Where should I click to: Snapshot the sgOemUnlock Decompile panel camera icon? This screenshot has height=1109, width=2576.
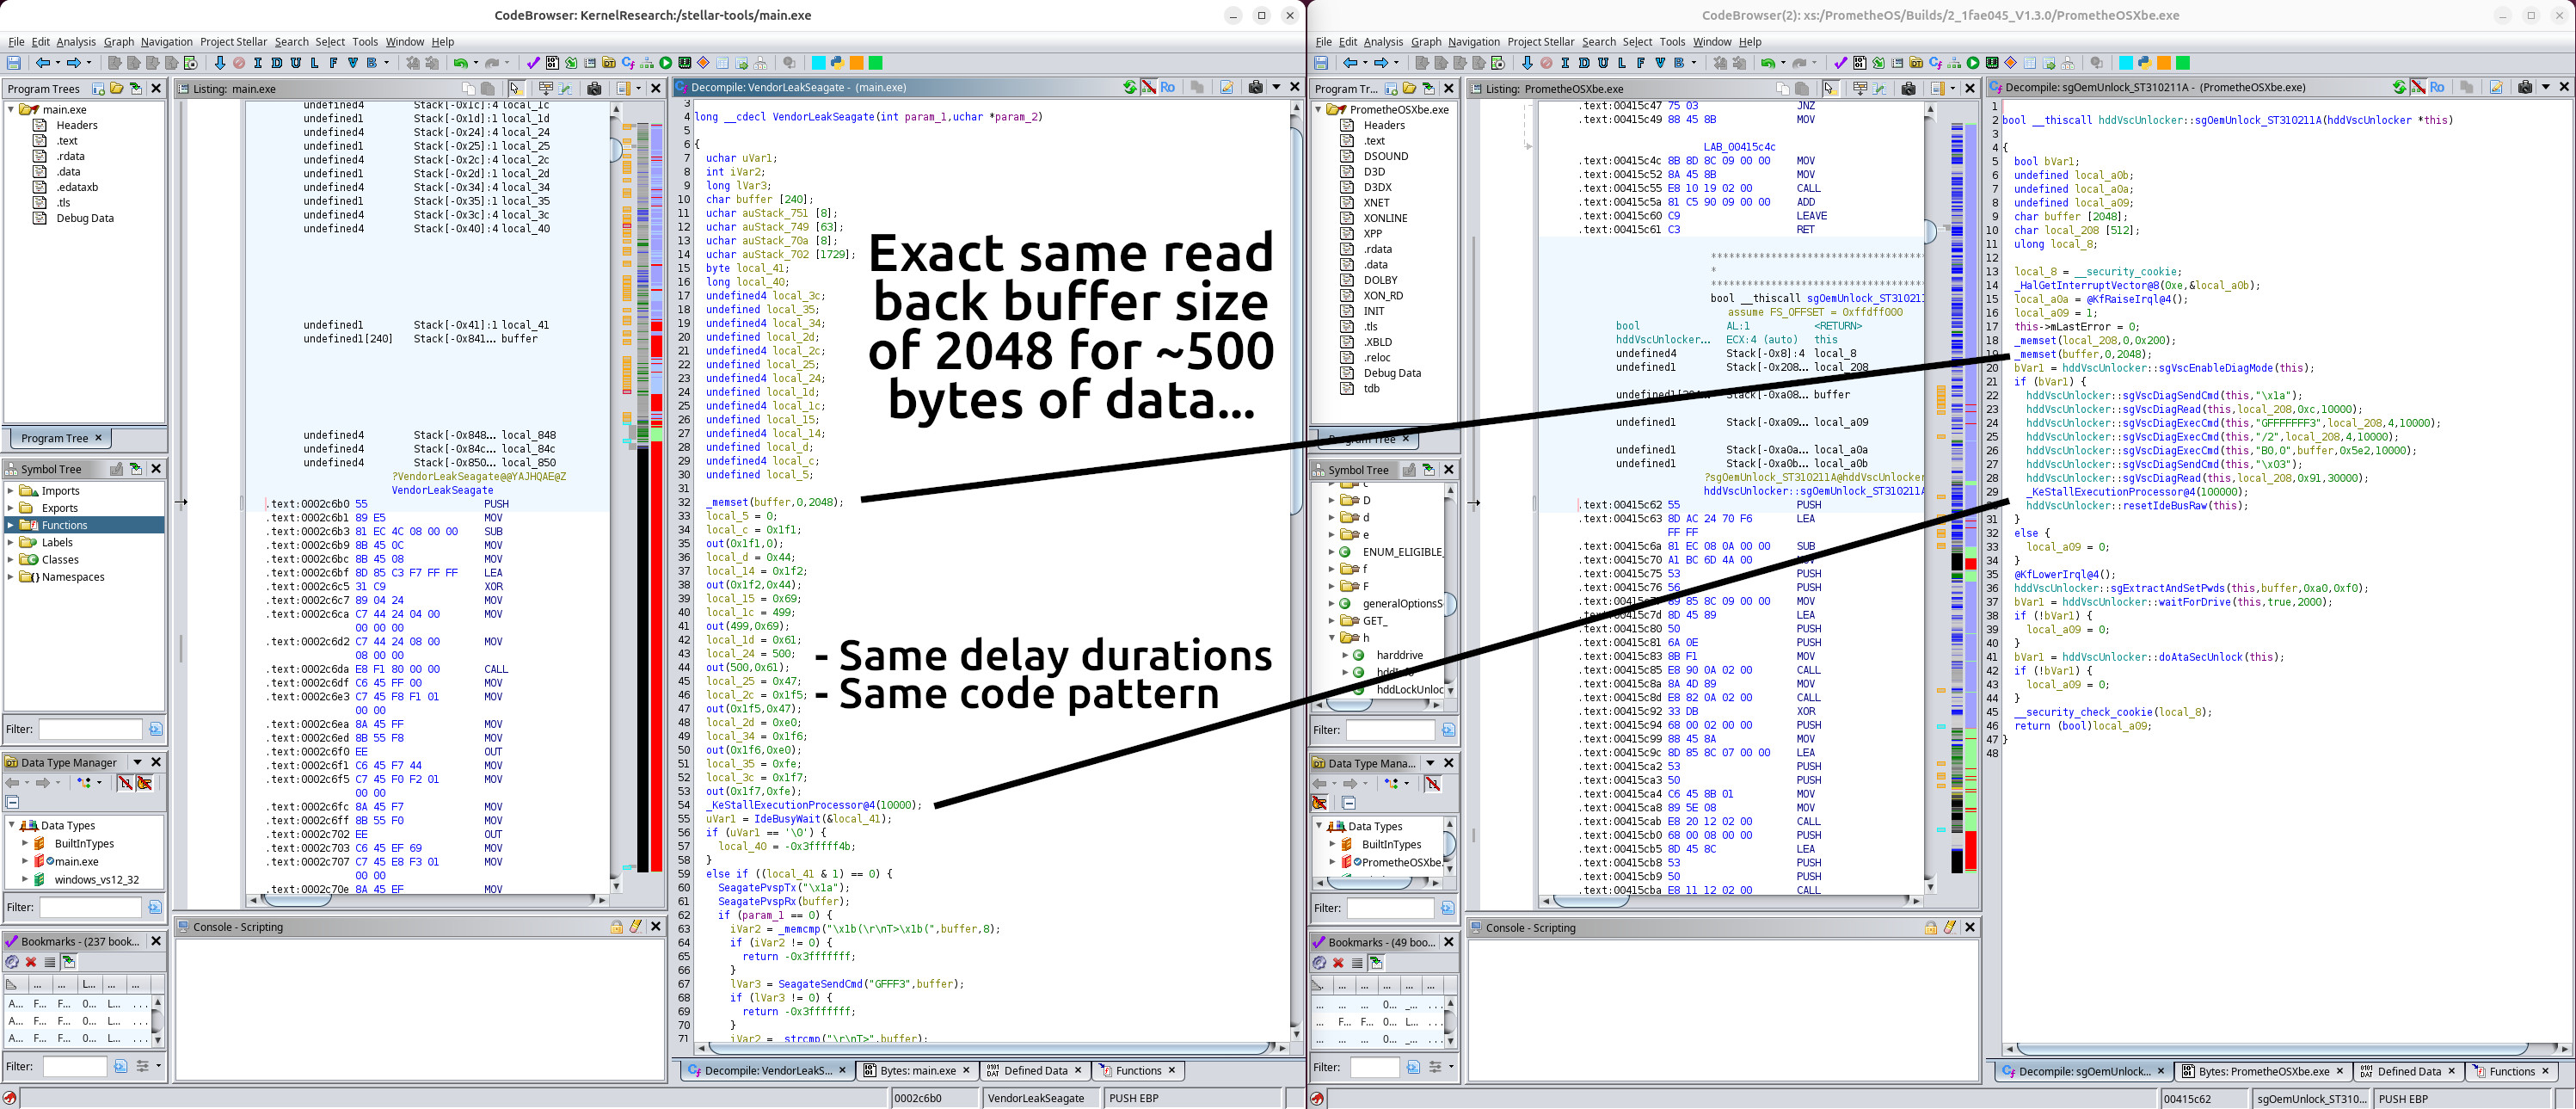[2524, 87]
